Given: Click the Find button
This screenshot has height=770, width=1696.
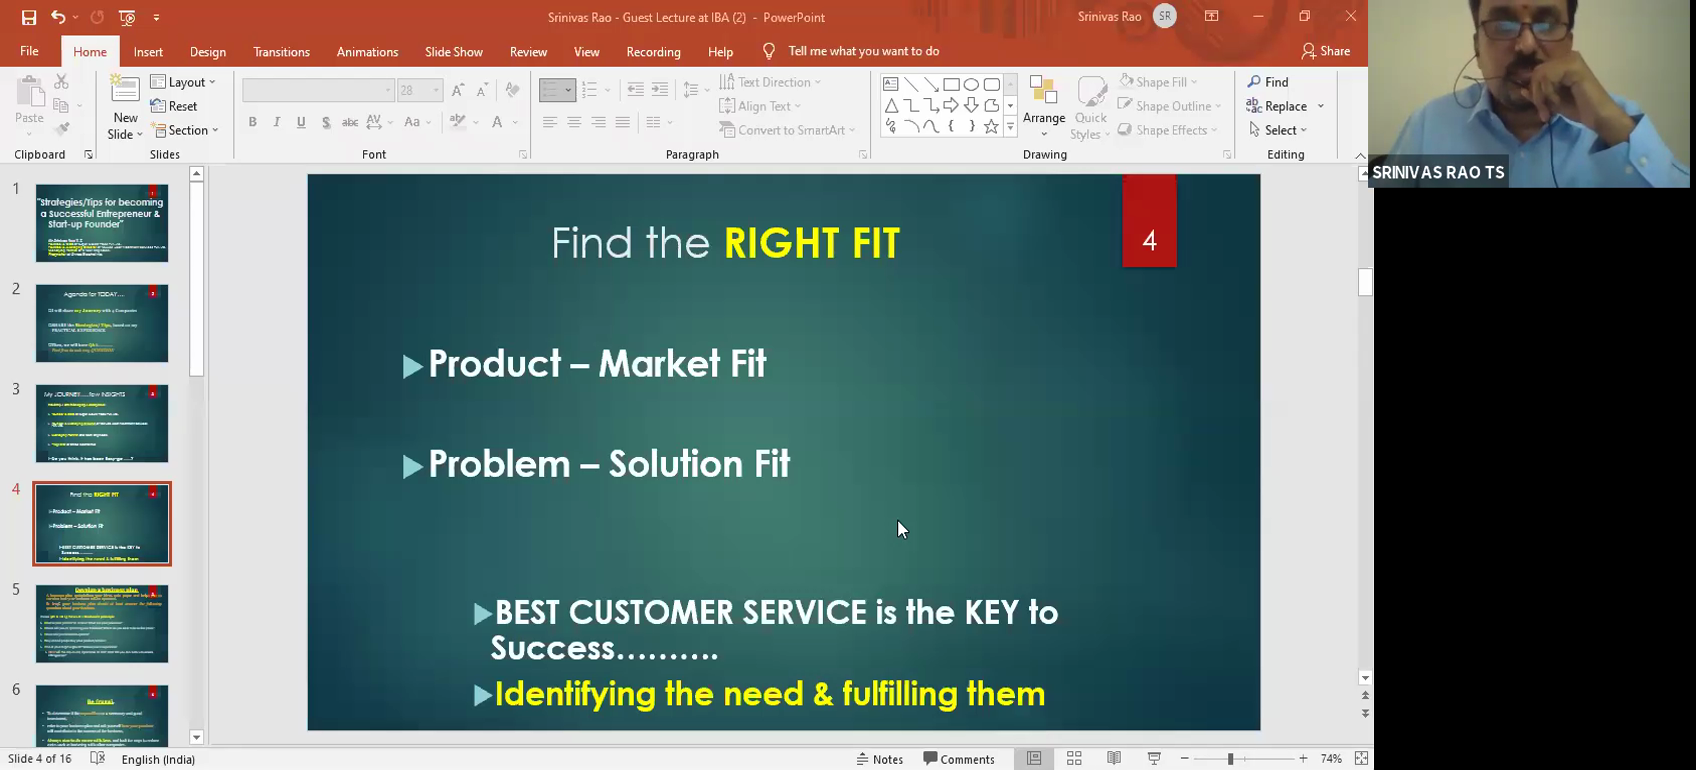Looking at the screenshot, I should click(x=1268, y=82).
